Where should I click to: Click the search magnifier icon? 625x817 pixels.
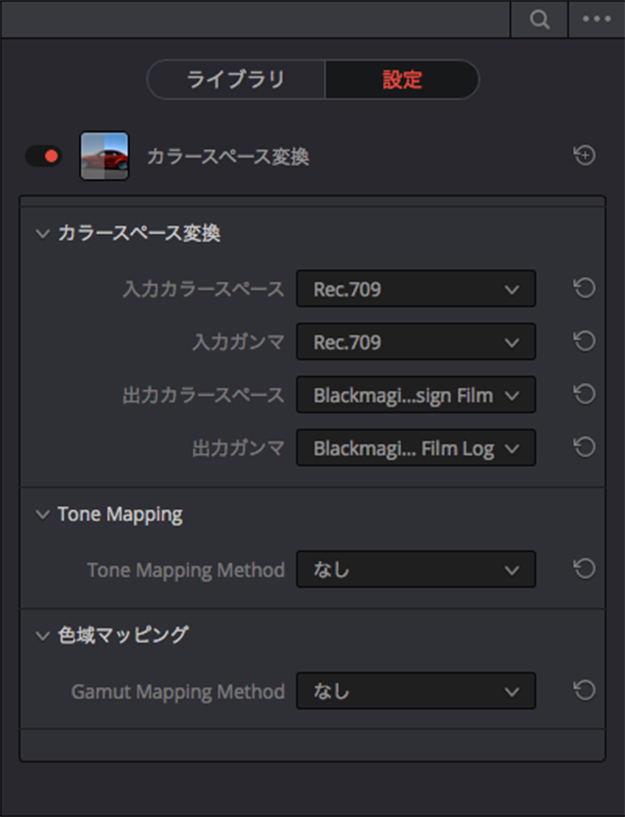[540, 20]
